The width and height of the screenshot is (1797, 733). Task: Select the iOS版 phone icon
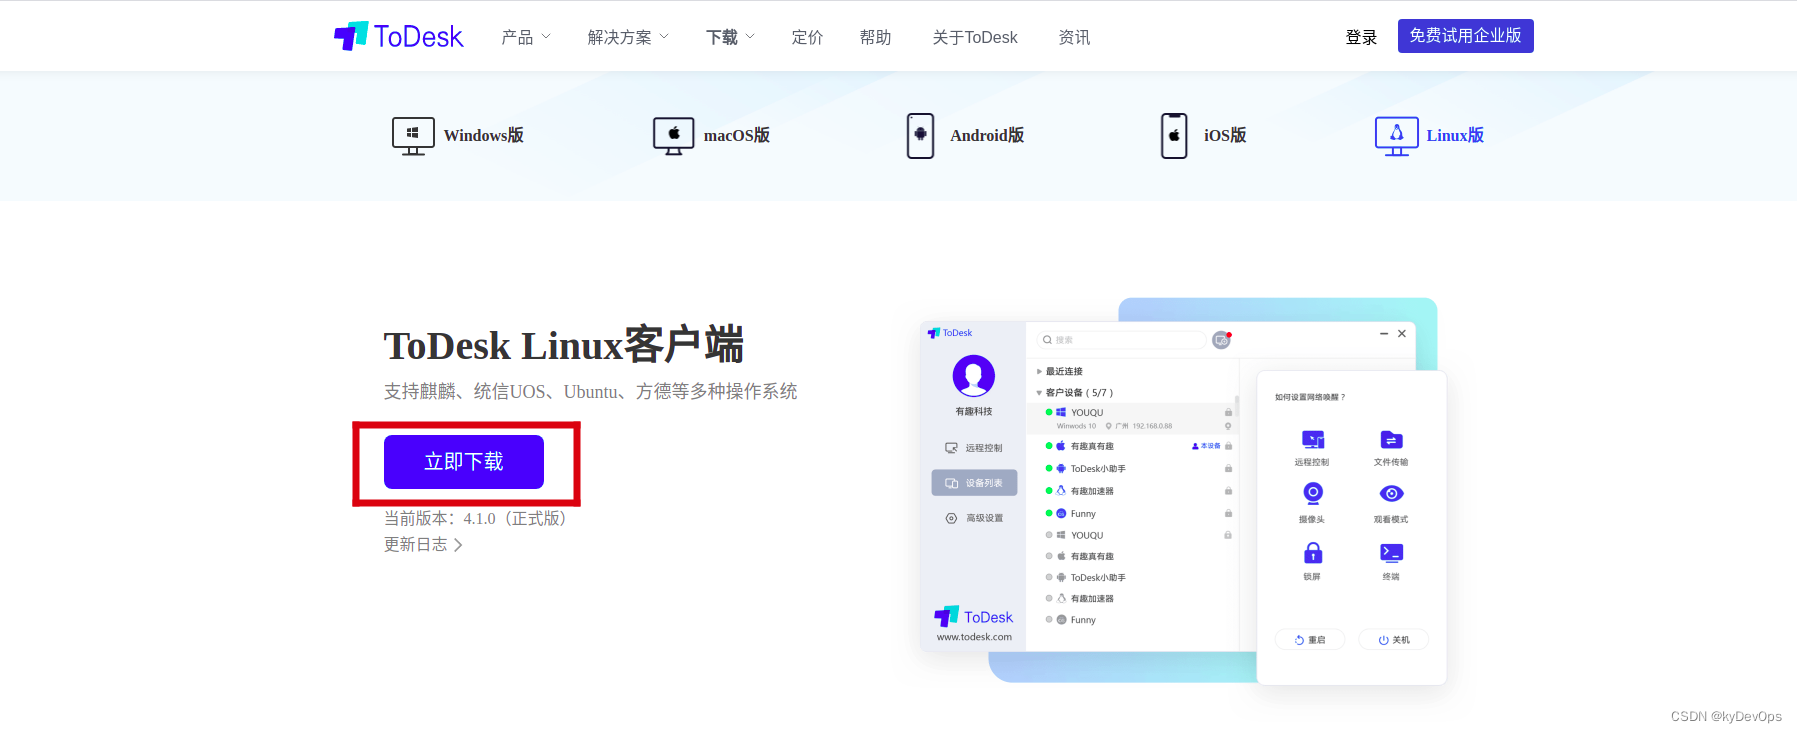tap(1174, 136)
